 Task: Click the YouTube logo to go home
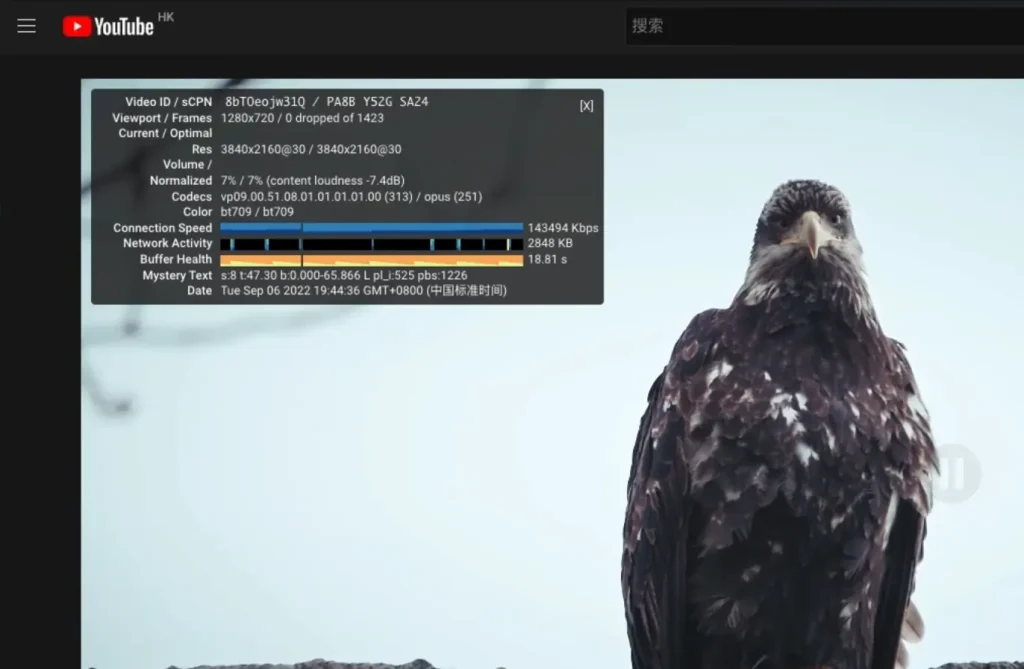point(108,26)
